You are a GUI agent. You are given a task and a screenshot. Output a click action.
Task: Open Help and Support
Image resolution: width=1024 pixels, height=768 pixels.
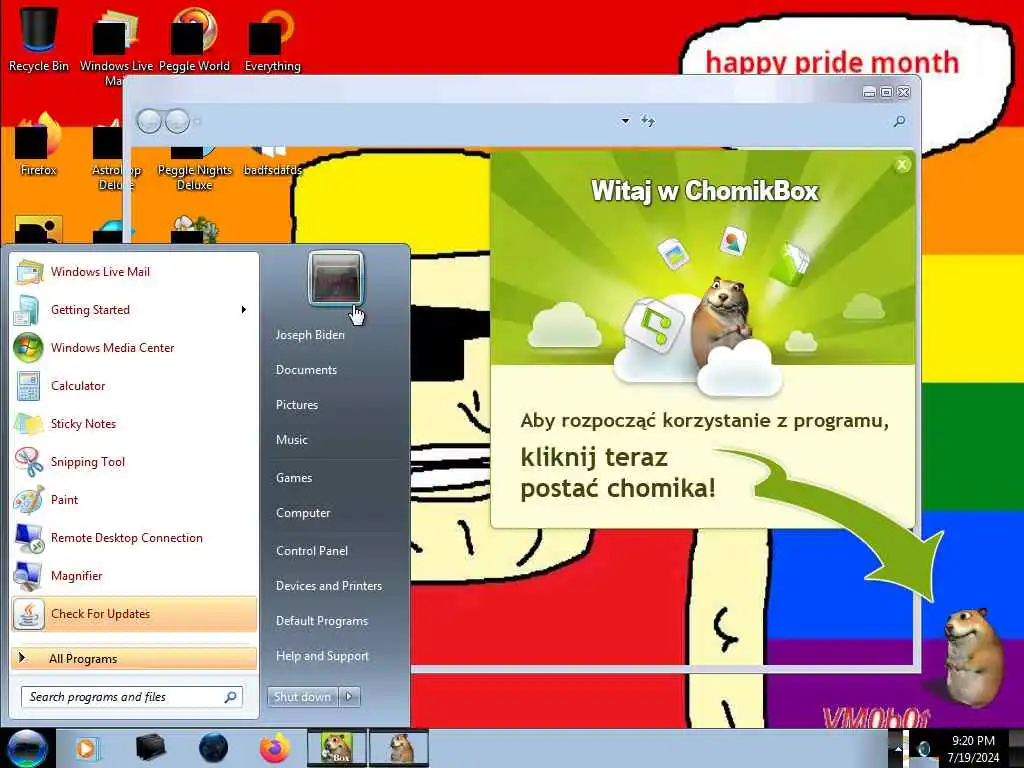tap(323, 656)
